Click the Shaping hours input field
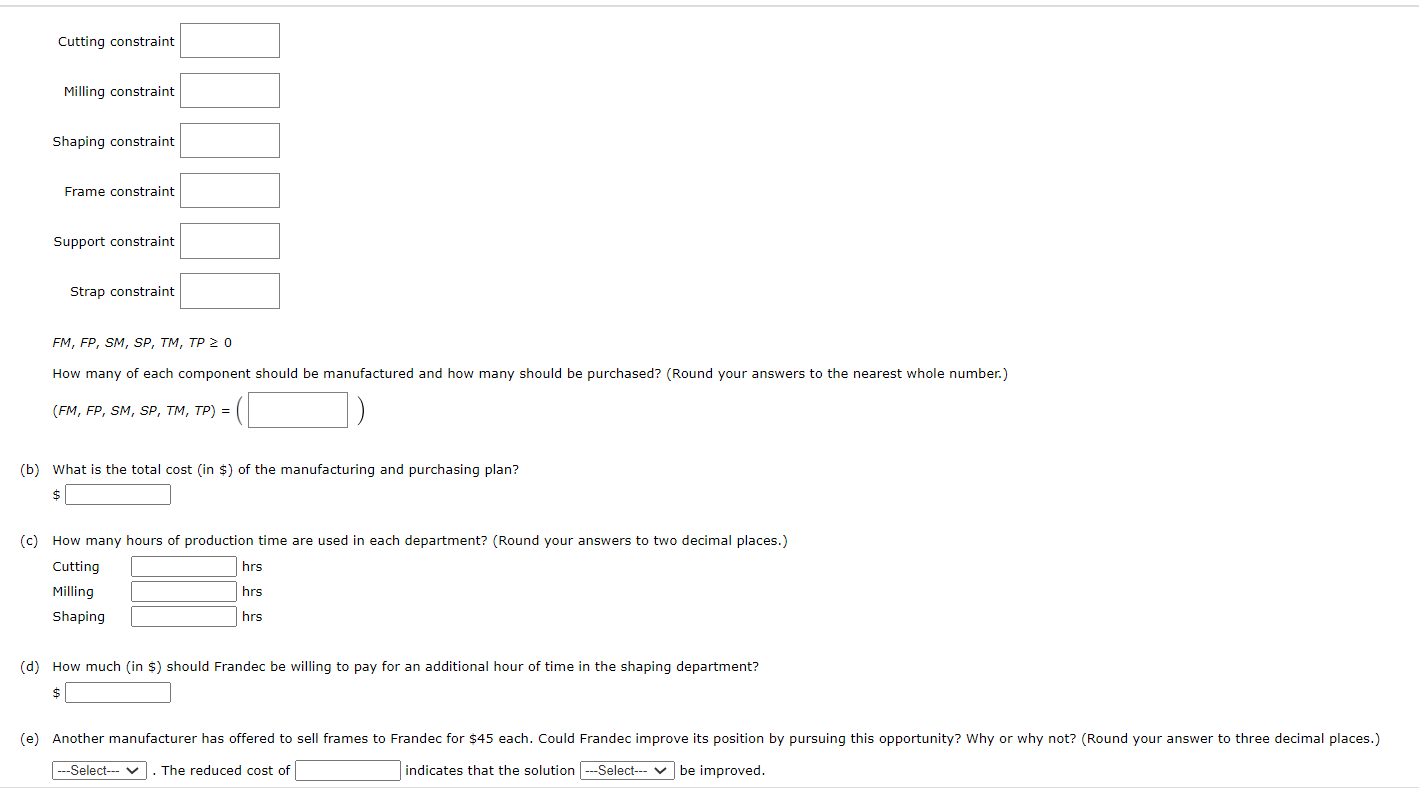 click(x=184, y=617)
